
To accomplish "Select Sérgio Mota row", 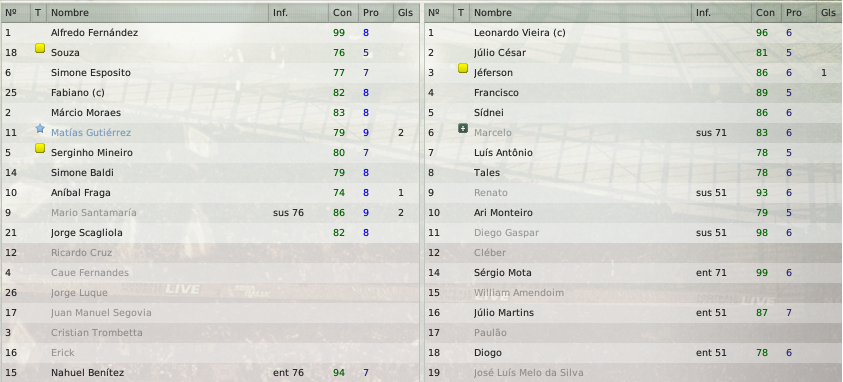I will click(x=633, y=273).
